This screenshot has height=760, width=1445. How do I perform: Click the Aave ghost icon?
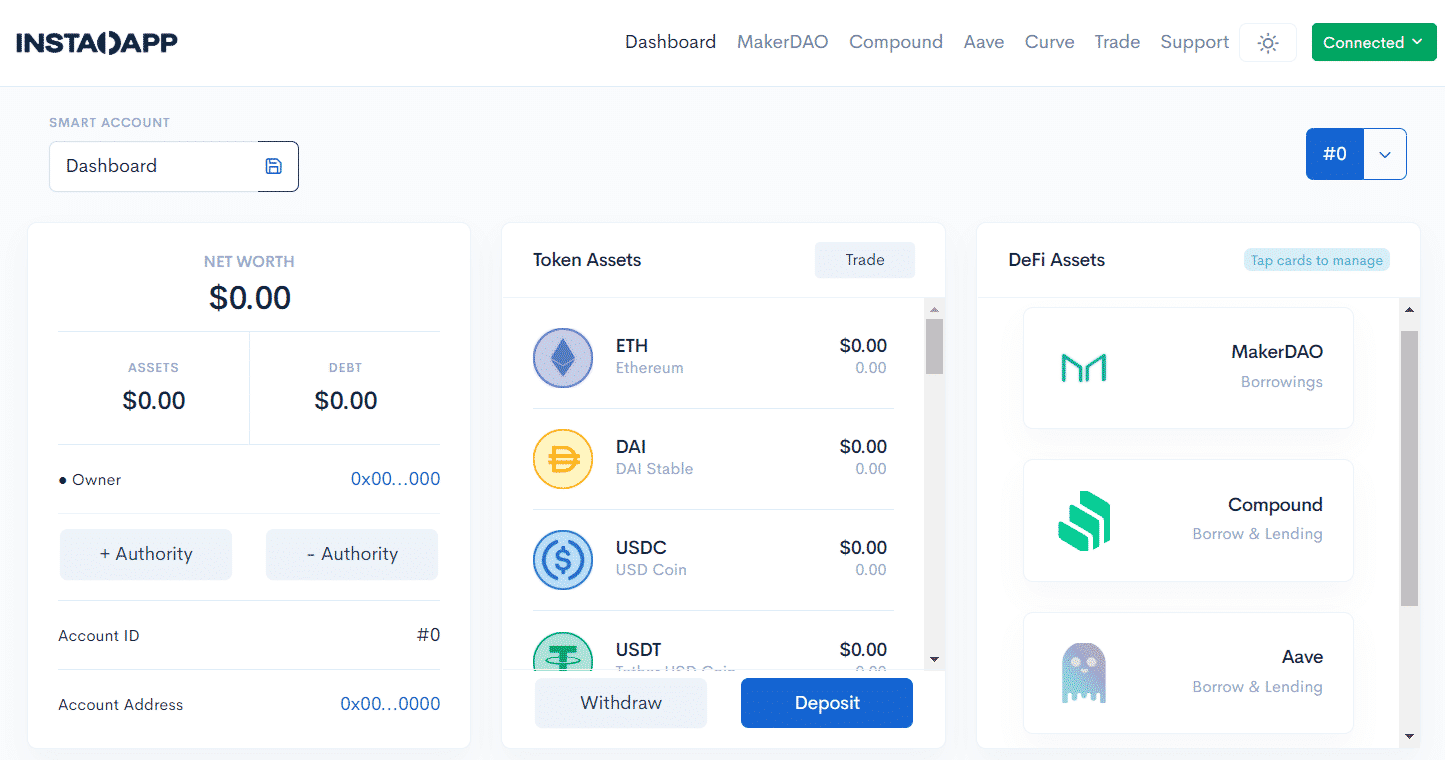(1083, 673)
